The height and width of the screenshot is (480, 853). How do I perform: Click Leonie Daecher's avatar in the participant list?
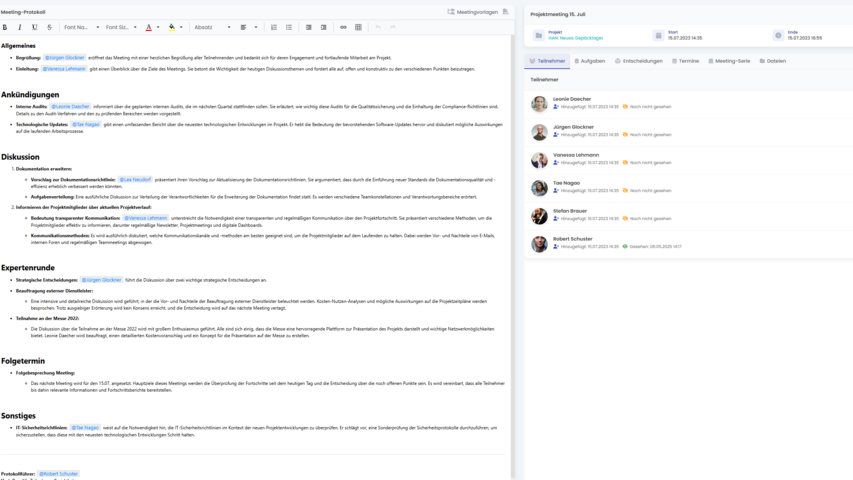(x=539, y=104)
